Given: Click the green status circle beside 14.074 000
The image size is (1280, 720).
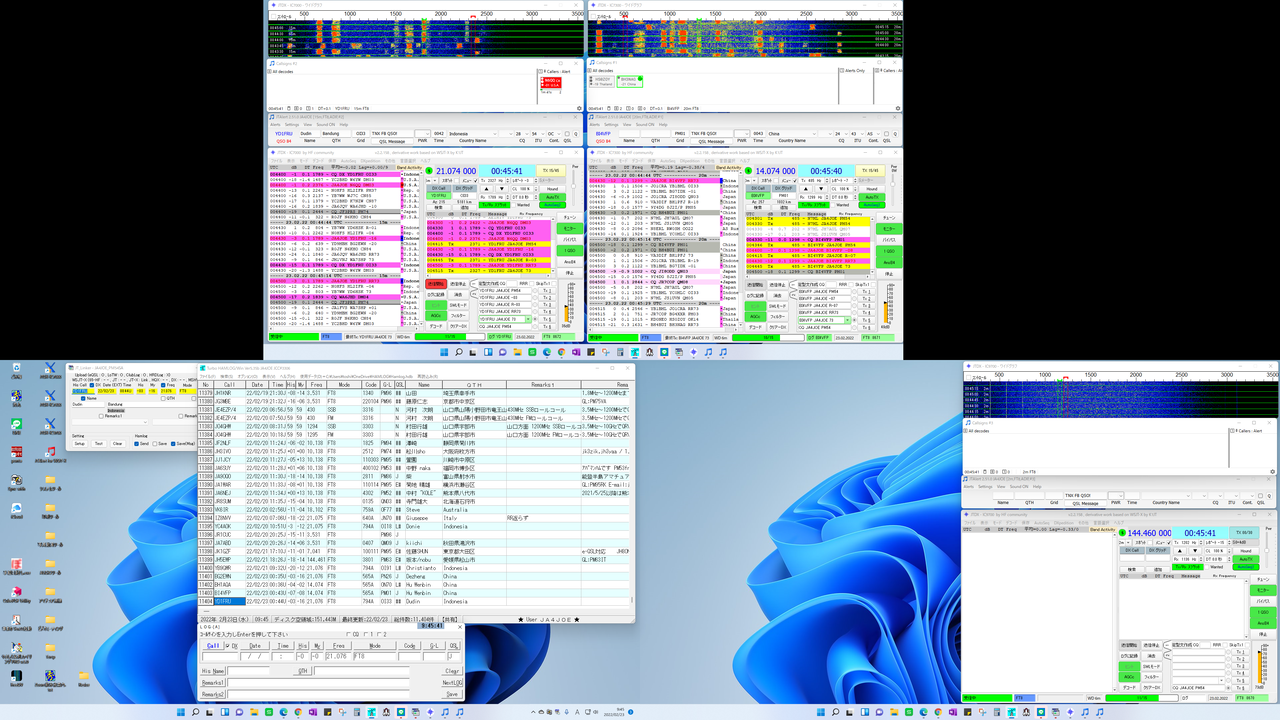Looking at the screenshot, I should click(748, 171).
